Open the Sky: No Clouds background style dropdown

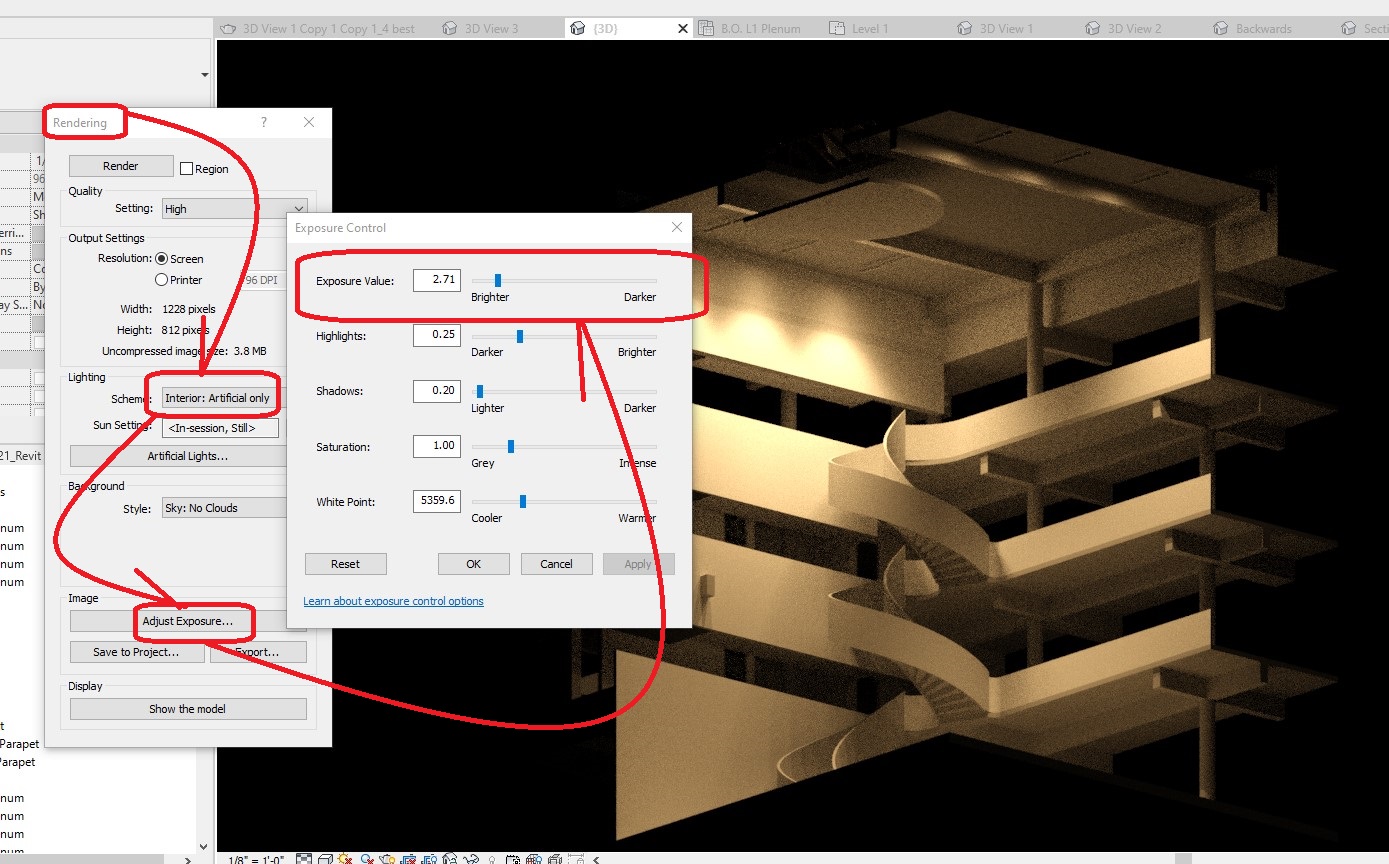(222, 507)
